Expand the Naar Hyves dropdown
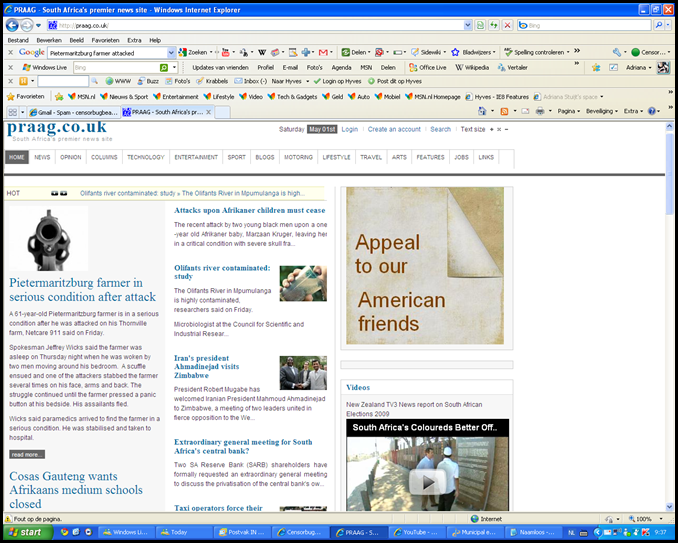 click(307, 81)
